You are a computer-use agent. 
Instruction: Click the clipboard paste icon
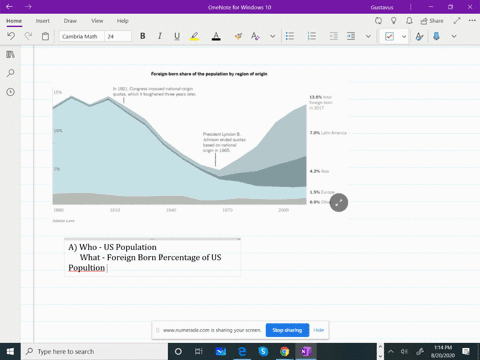(x=45, y=36)
